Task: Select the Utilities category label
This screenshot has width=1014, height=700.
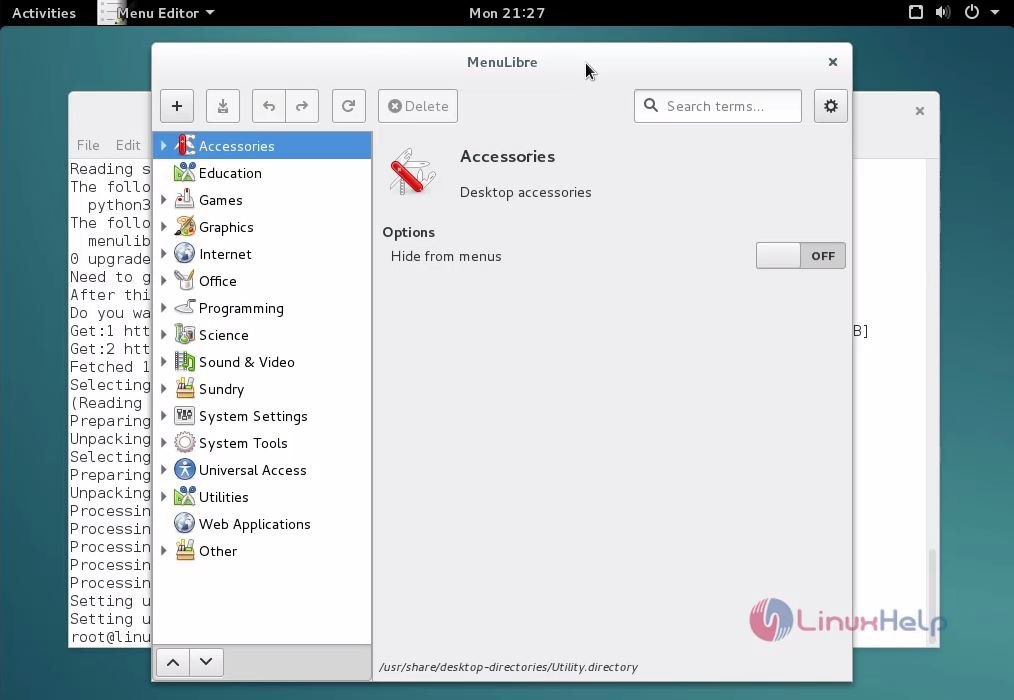Action: pyautogui.click(x=224, y=497)
